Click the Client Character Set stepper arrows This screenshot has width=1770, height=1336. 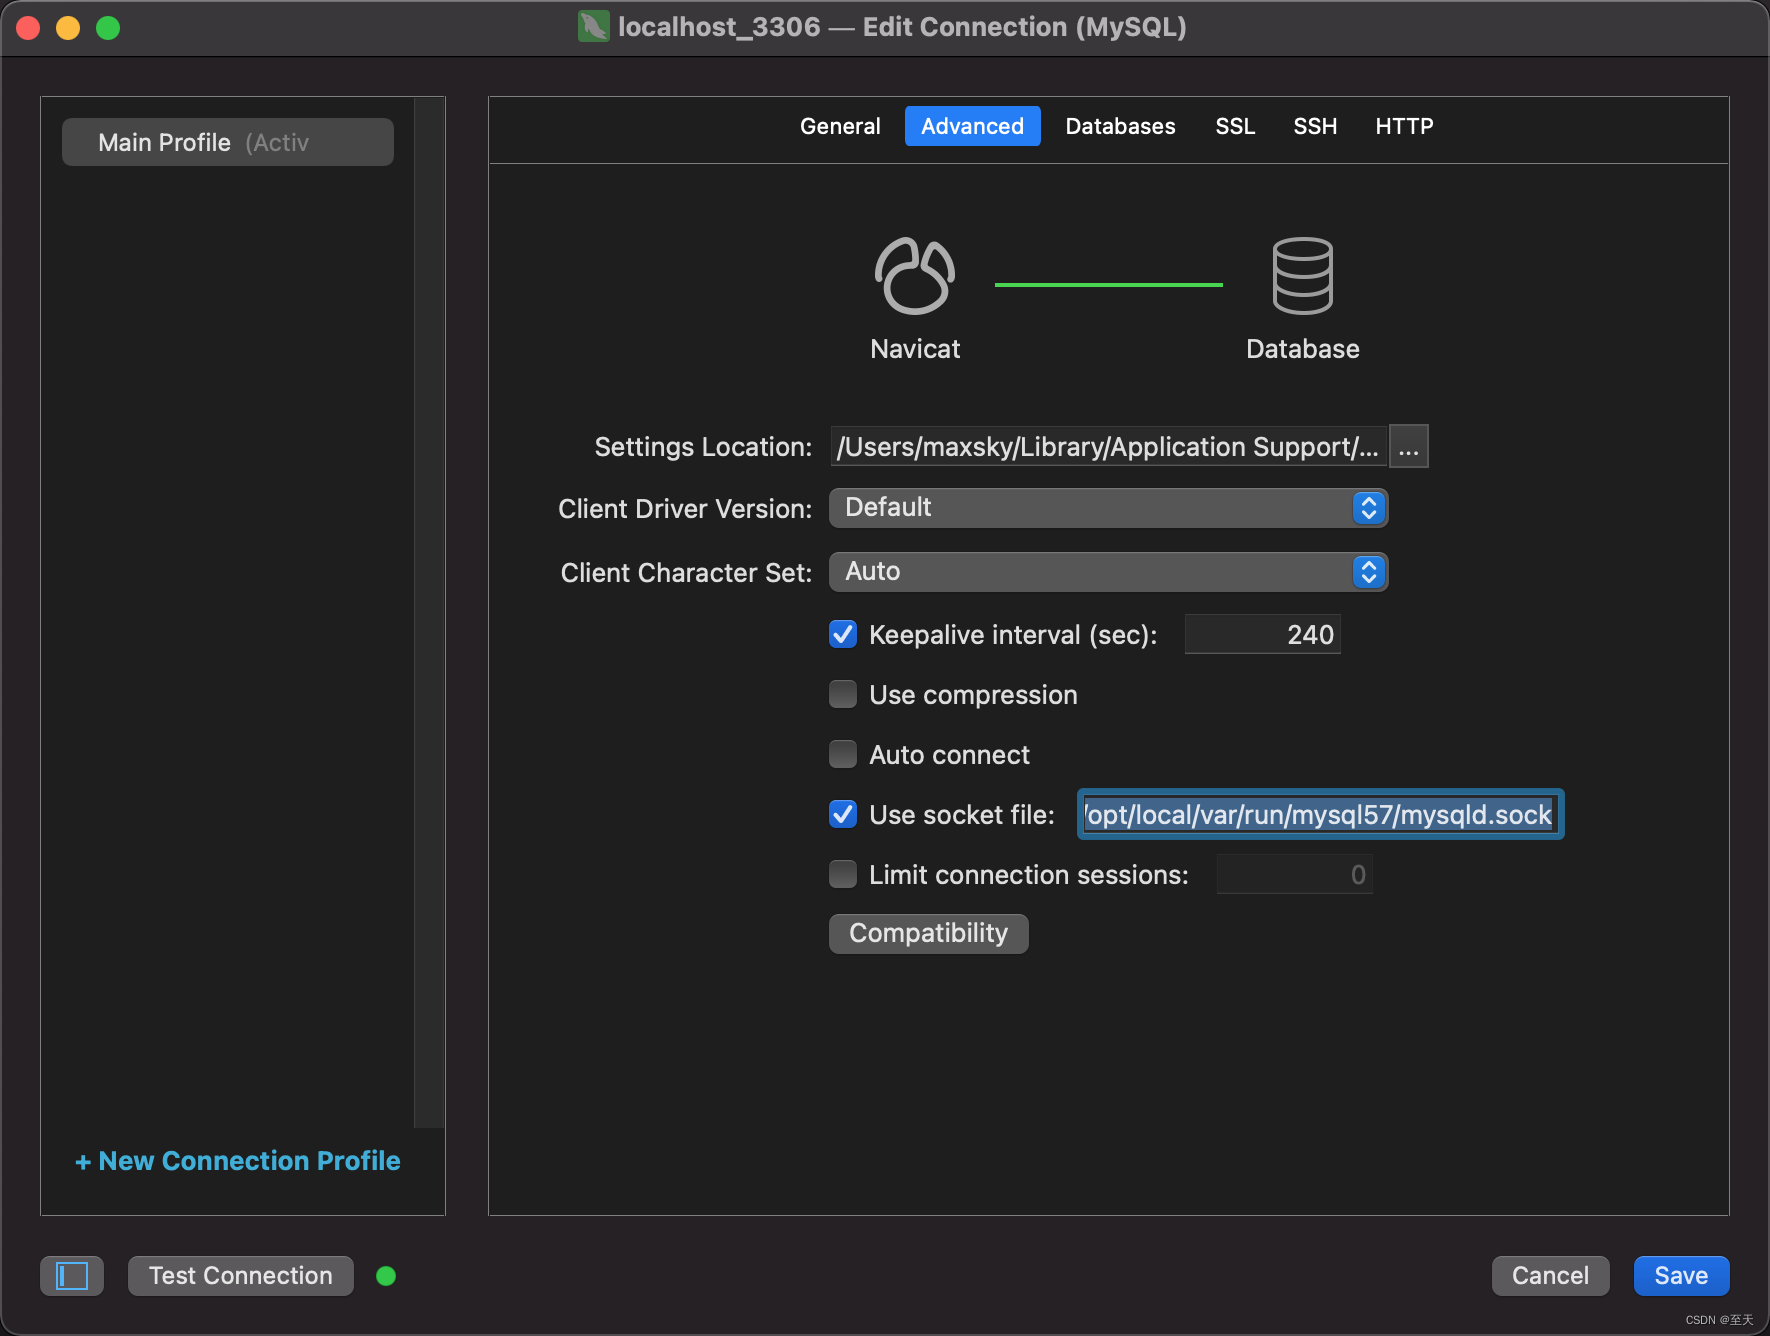(x=1368, y=571)
